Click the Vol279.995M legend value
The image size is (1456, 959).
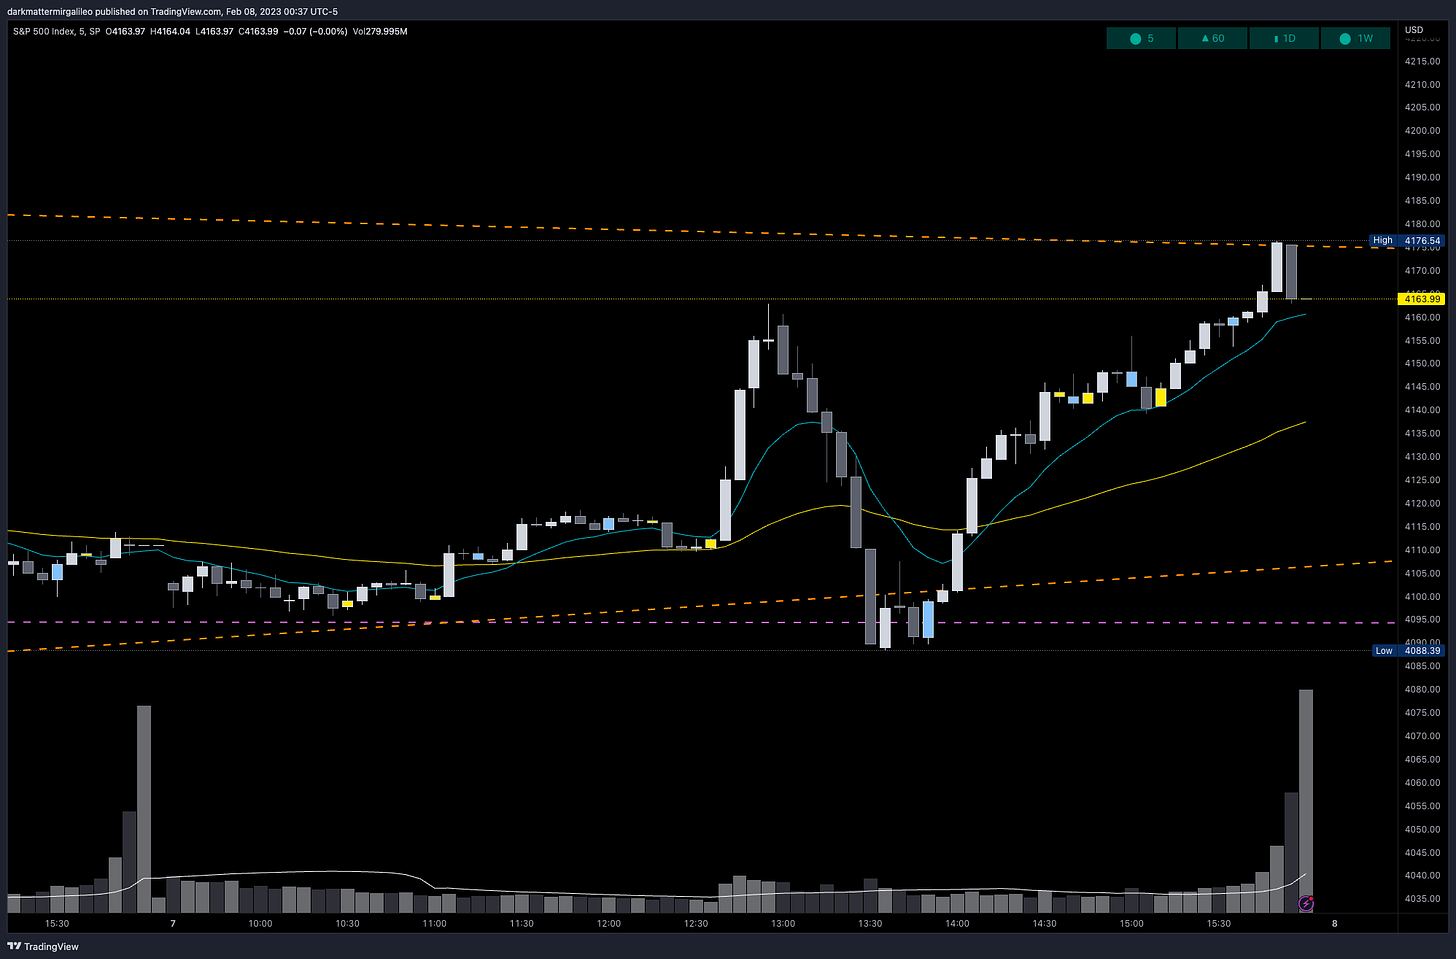click(x=380, y=31)
